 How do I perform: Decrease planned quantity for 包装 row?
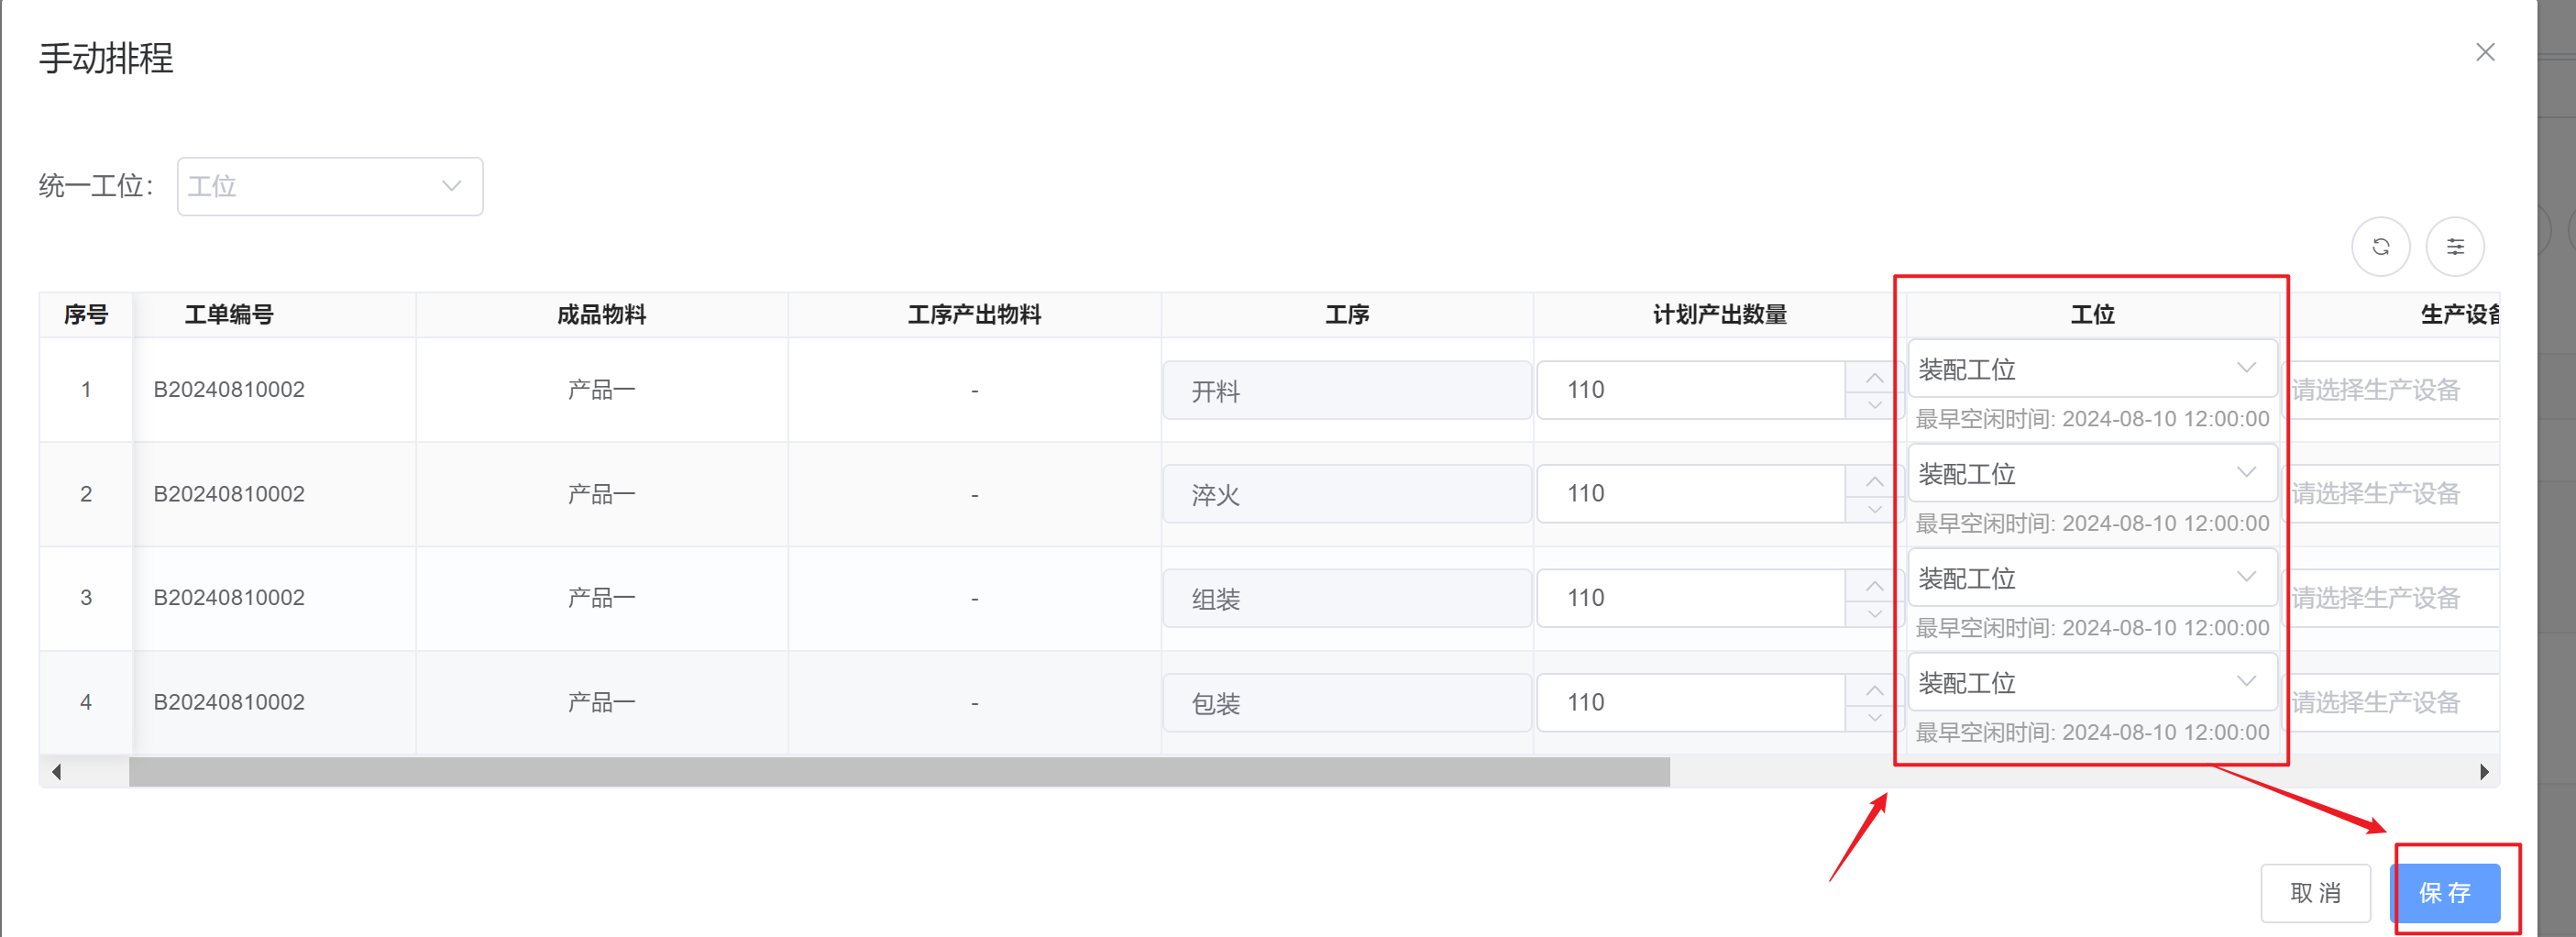click(x=1873, y=718)
